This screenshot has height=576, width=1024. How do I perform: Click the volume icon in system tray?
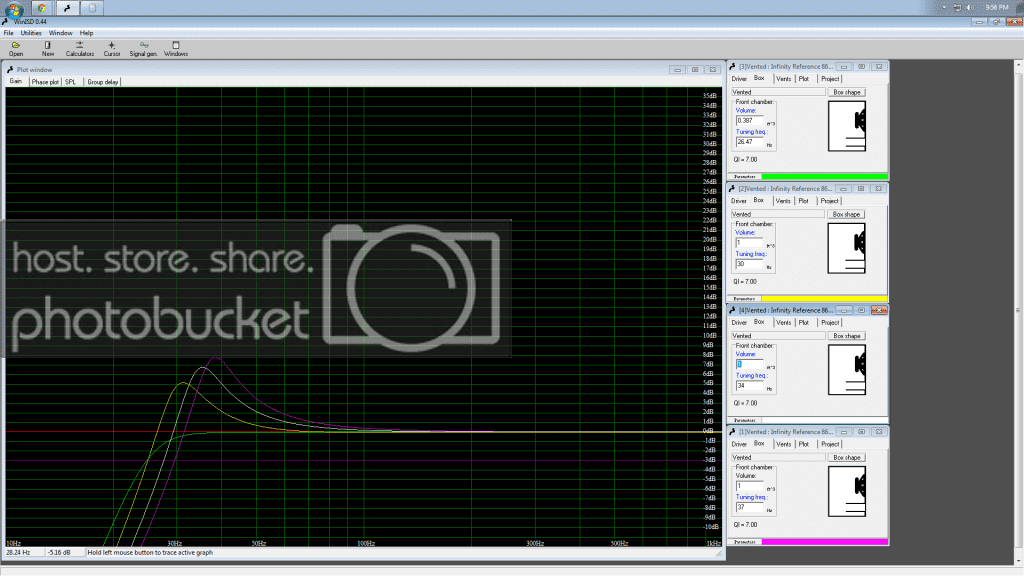[x=969, y=7]
